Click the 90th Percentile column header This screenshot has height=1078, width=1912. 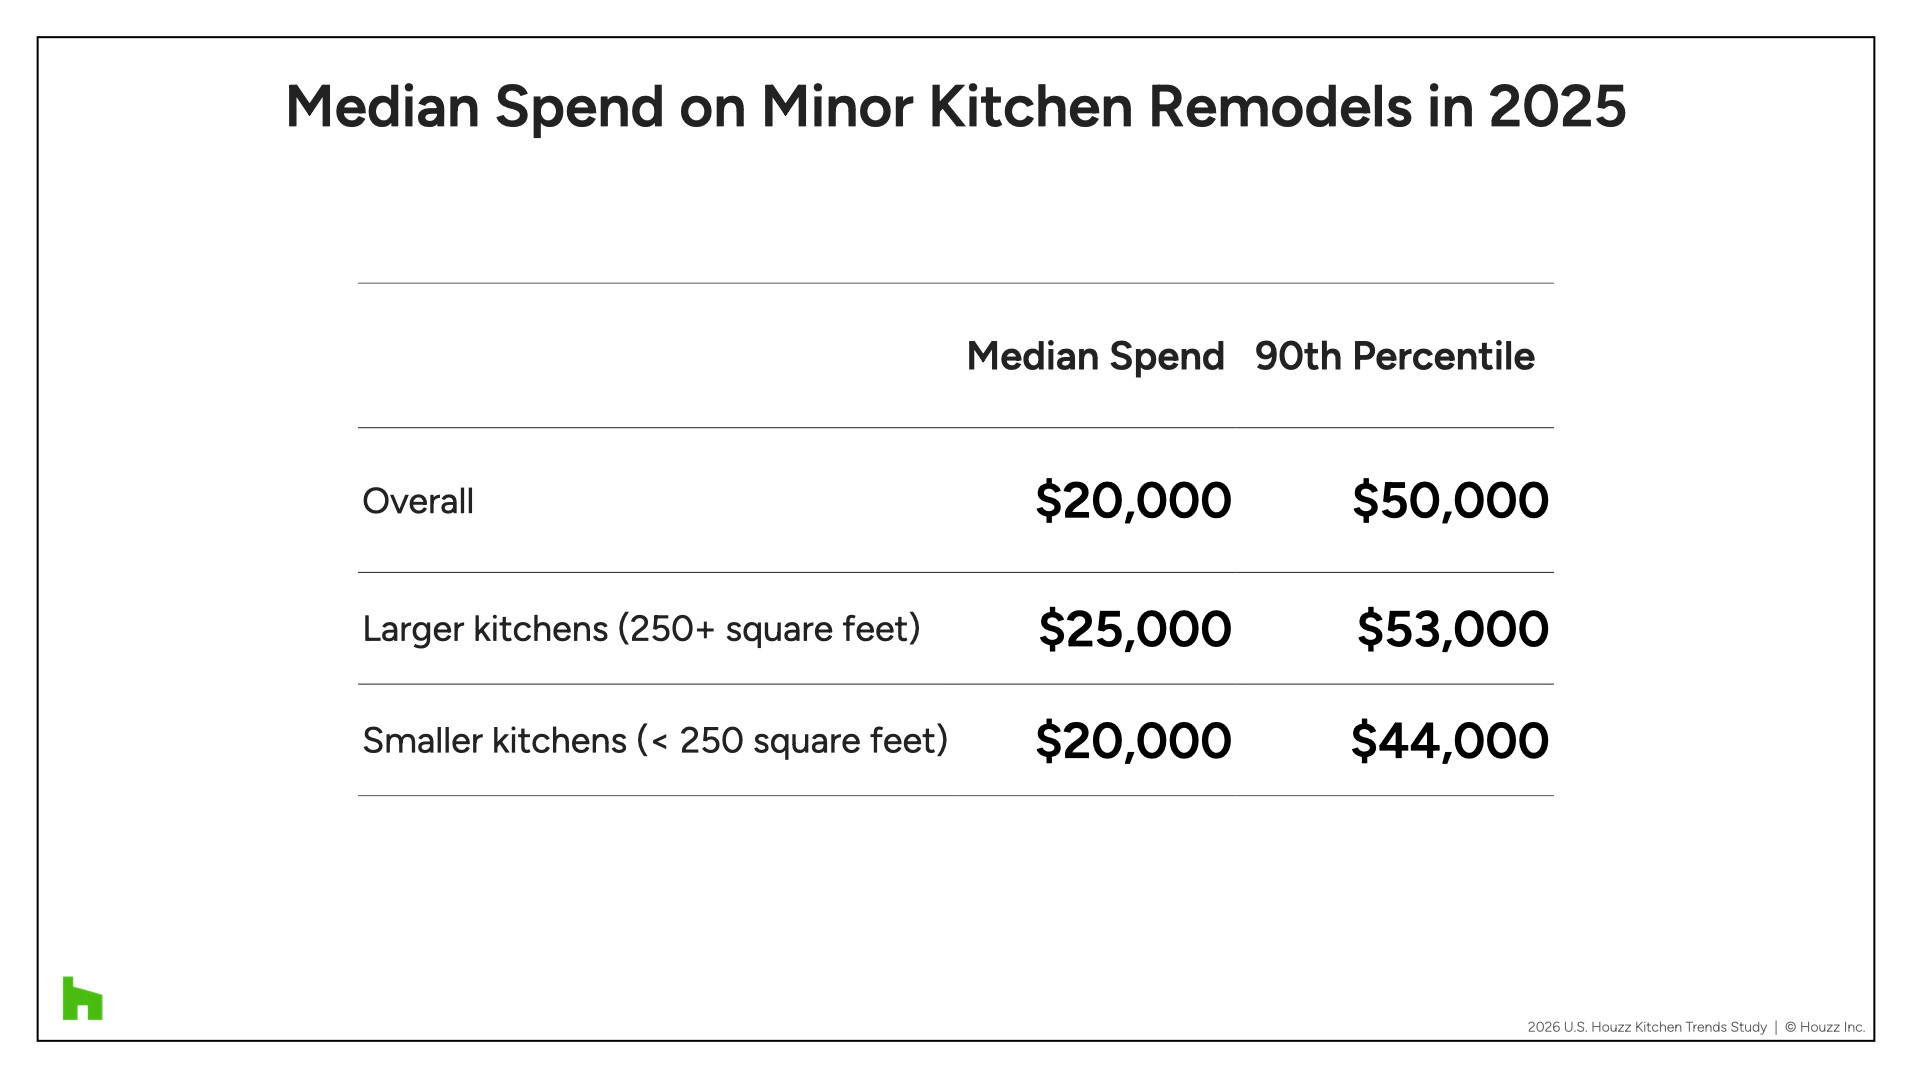click(1394, 357)
